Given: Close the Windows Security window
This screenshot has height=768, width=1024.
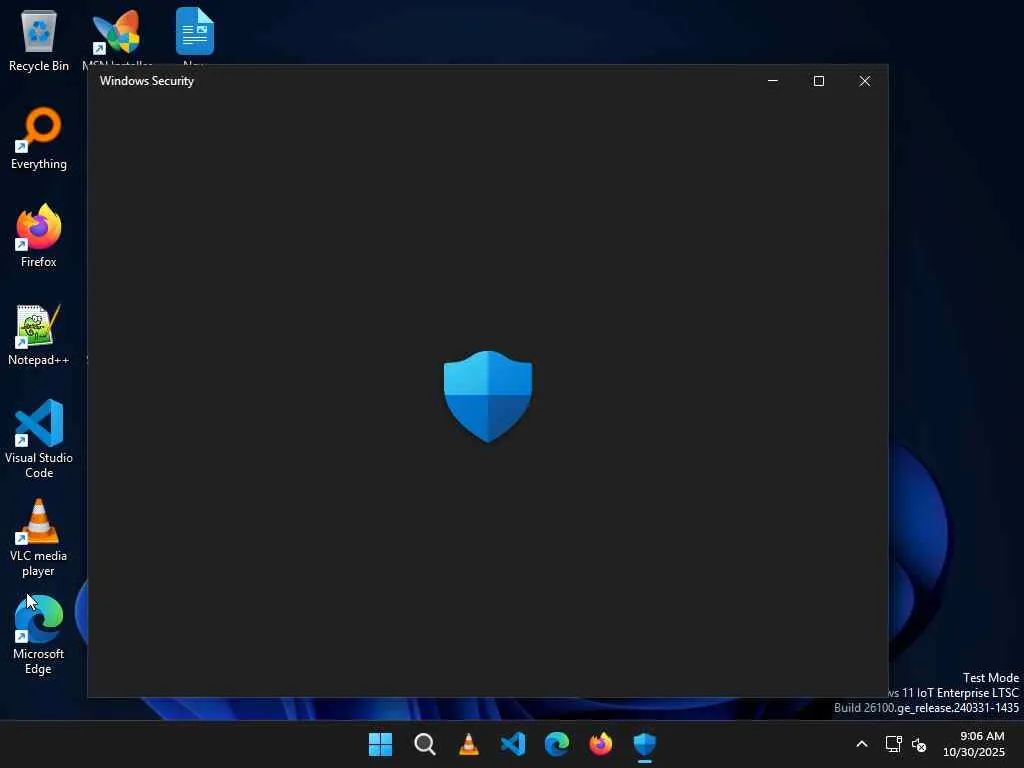Looking at the screenshot, I should pos(865,81).
